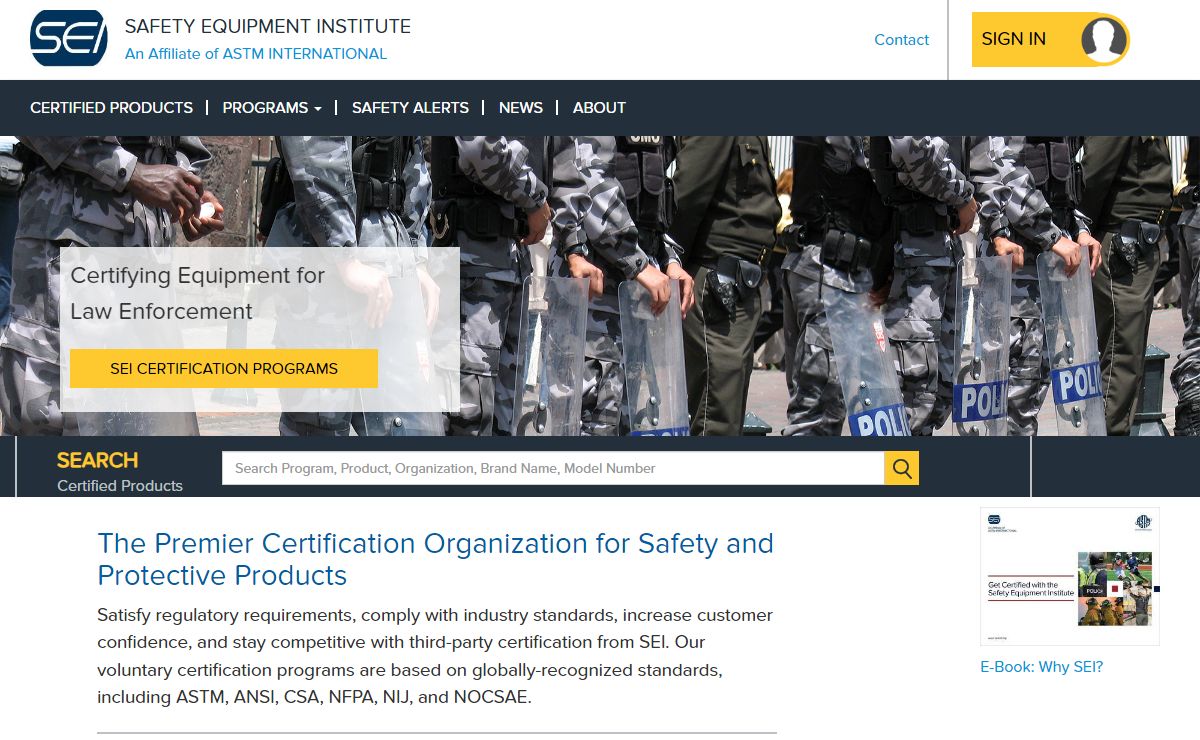
Task: Click the SEARCH Certified Products label
Action: click(x=120, y=472)
